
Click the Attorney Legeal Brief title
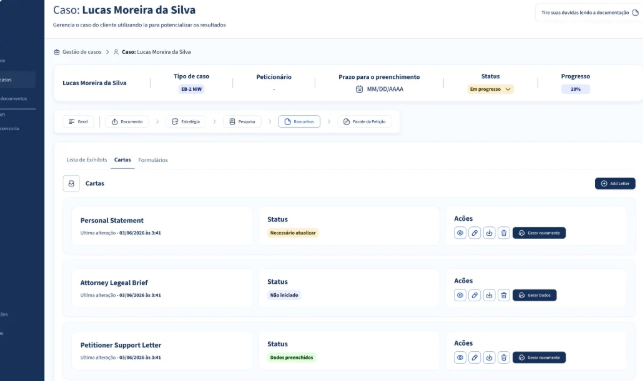click(x=114, y=283)
